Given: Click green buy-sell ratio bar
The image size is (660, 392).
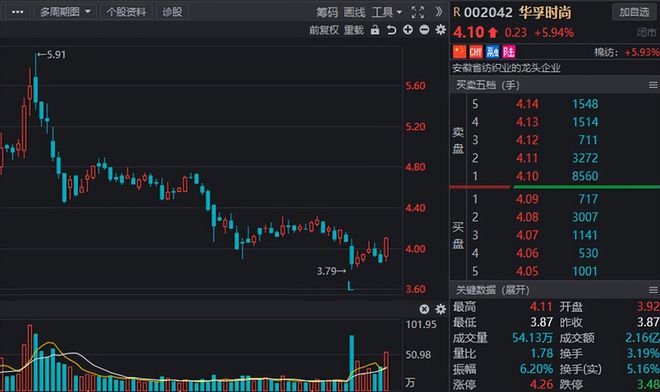Looking at the screenshot, I should [586, 187].
